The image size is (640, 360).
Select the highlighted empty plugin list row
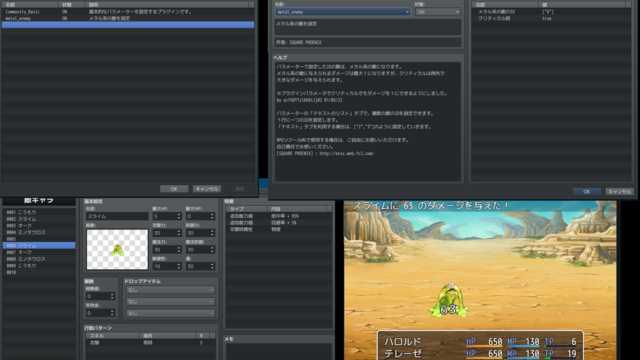pyautogui.click(x=128, y=25)
